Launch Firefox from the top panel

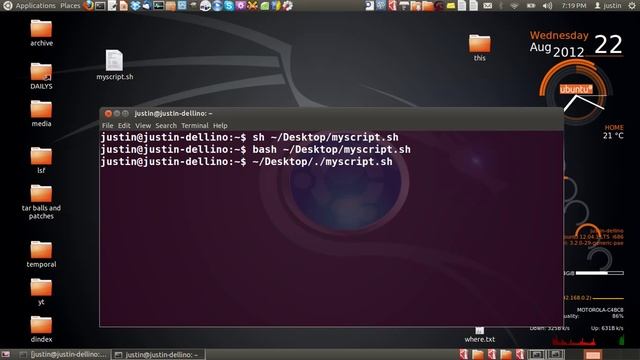88,6
